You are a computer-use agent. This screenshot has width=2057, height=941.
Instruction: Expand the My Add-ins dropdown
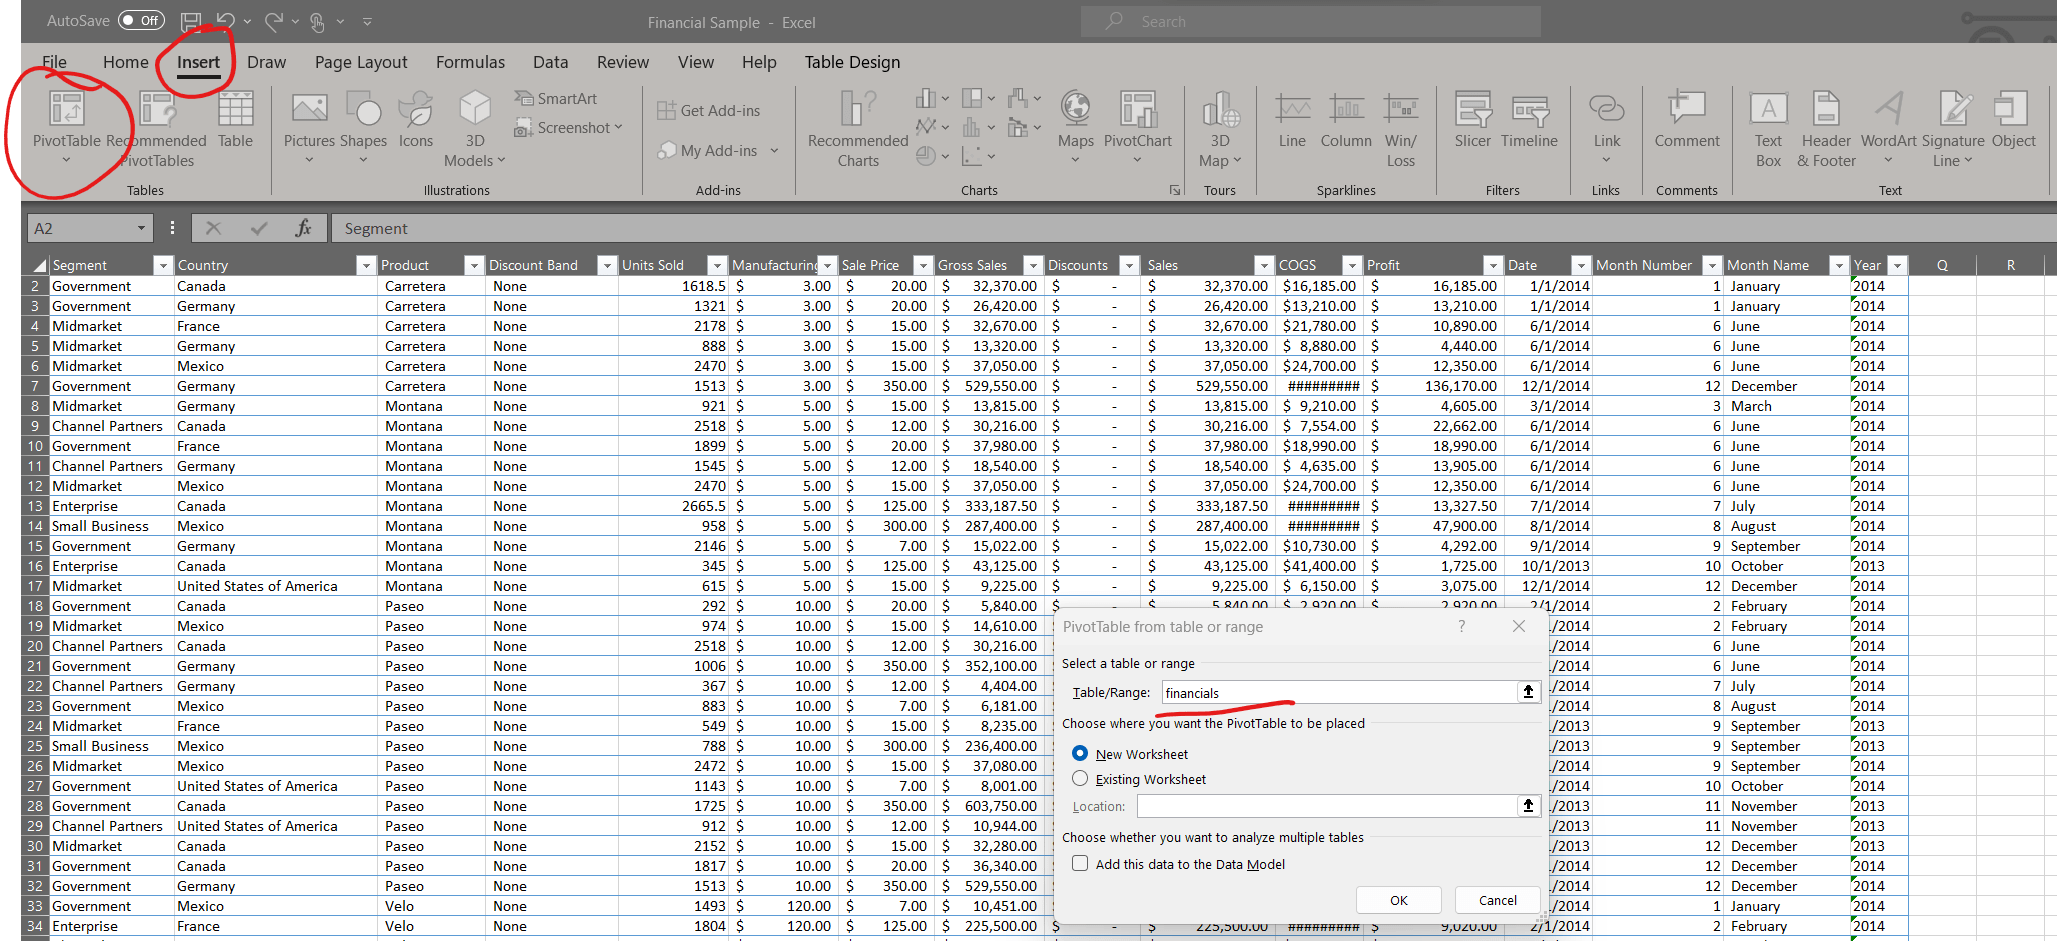coord(774,151)
